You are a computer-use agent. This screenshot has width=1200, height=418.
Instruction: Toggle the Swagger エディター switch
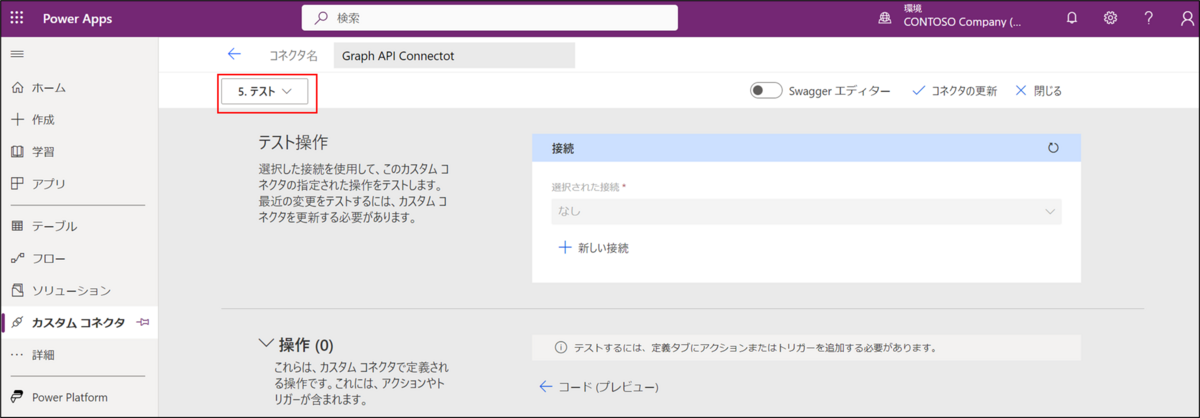pos(765,91)
